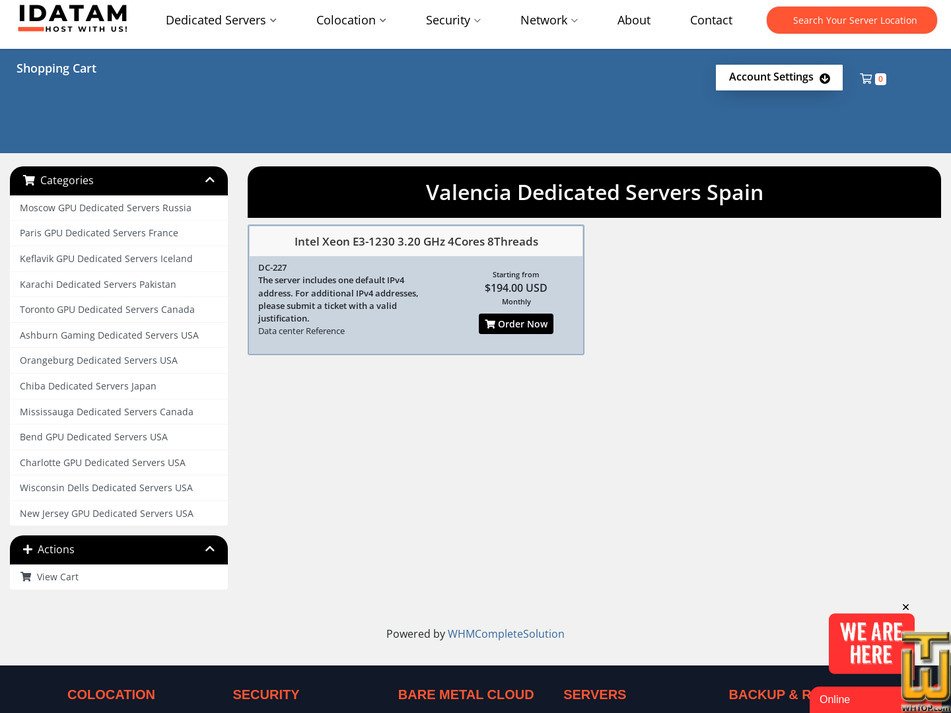Go to the About page
The width and height of the screenshot is (951, 713).
(634, 20)
